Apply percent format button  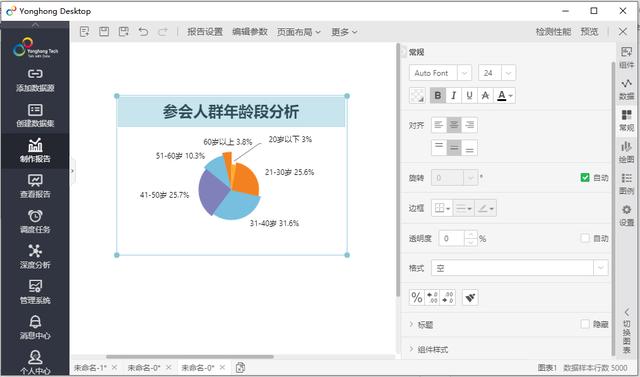(x=417, y=297)
